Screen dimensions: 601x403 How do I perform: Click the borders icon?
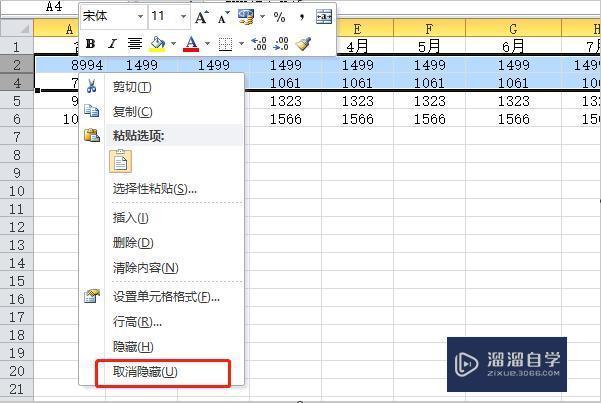click(x=225, y=44)
